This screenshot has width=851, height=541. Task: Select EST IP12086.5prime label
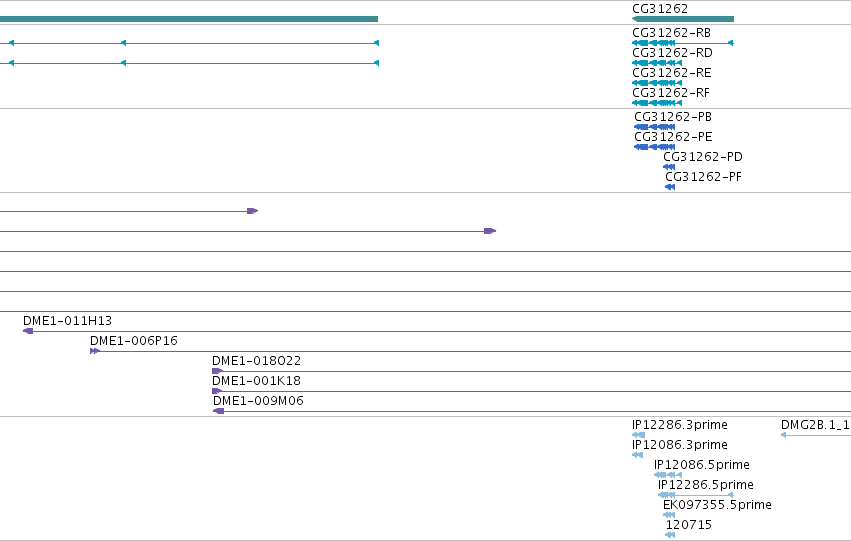click(702, 465)
